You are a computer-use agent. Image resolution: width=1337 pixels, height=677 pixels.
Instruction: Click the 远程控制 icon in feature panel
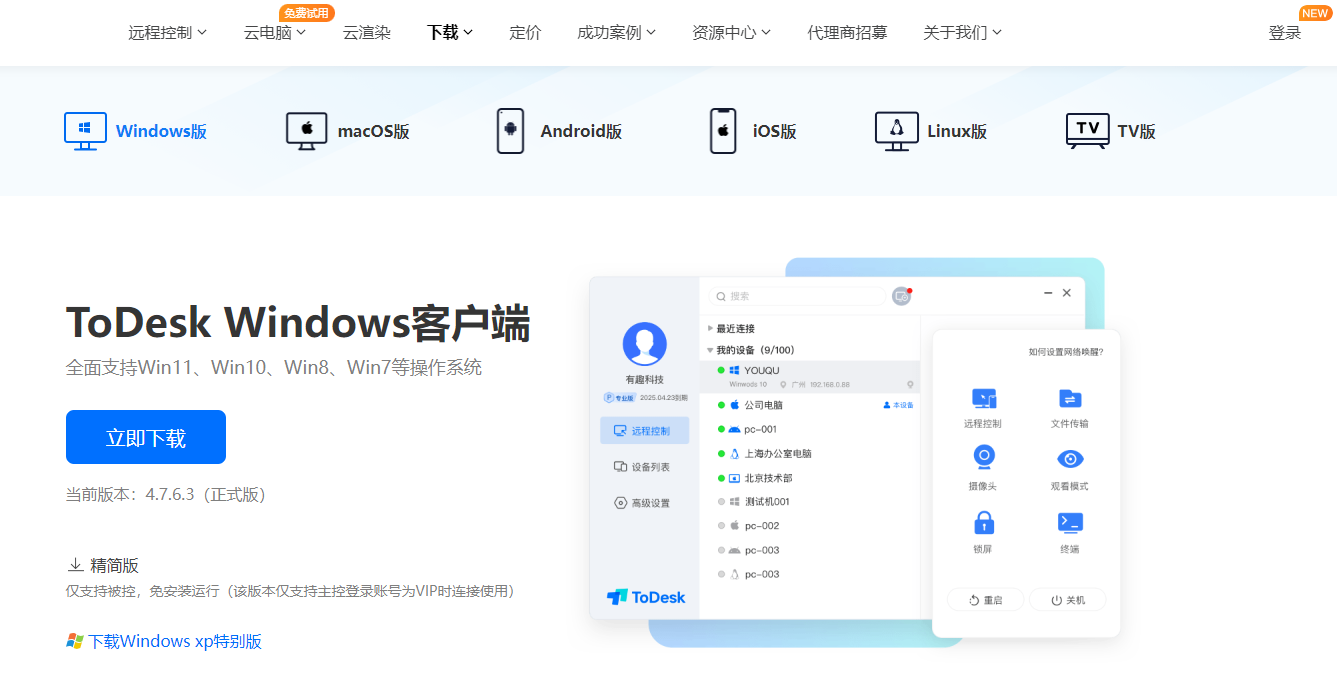click(983, 398)
